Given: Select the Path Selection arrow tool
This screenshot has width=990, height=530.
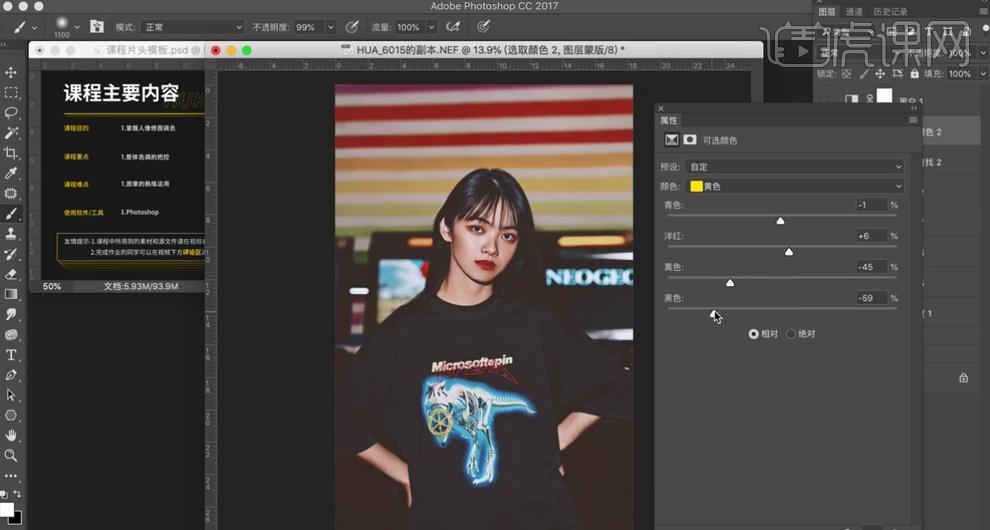Looking at the screenshot, I should pos(11,395).
